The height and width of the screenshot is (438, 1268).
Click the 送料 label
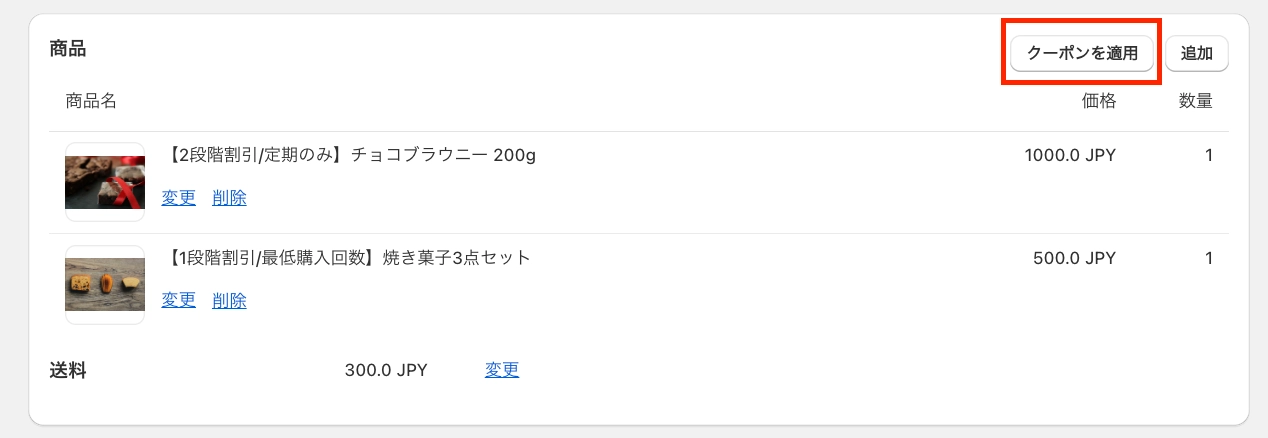68,370
